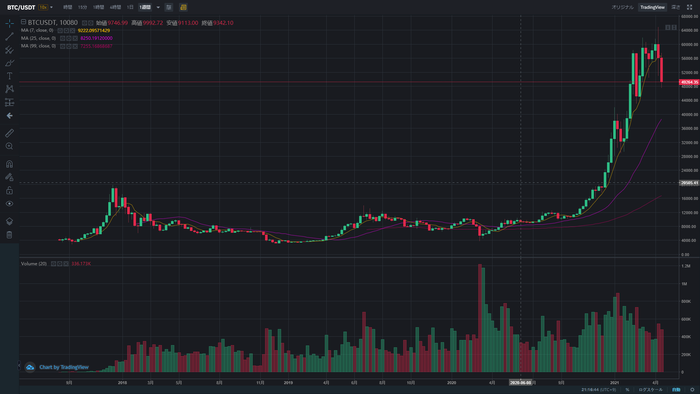This screenshot has width=700, height=394.
Task: Select the trend line drawing tool
Action: (x=9, y=37)
